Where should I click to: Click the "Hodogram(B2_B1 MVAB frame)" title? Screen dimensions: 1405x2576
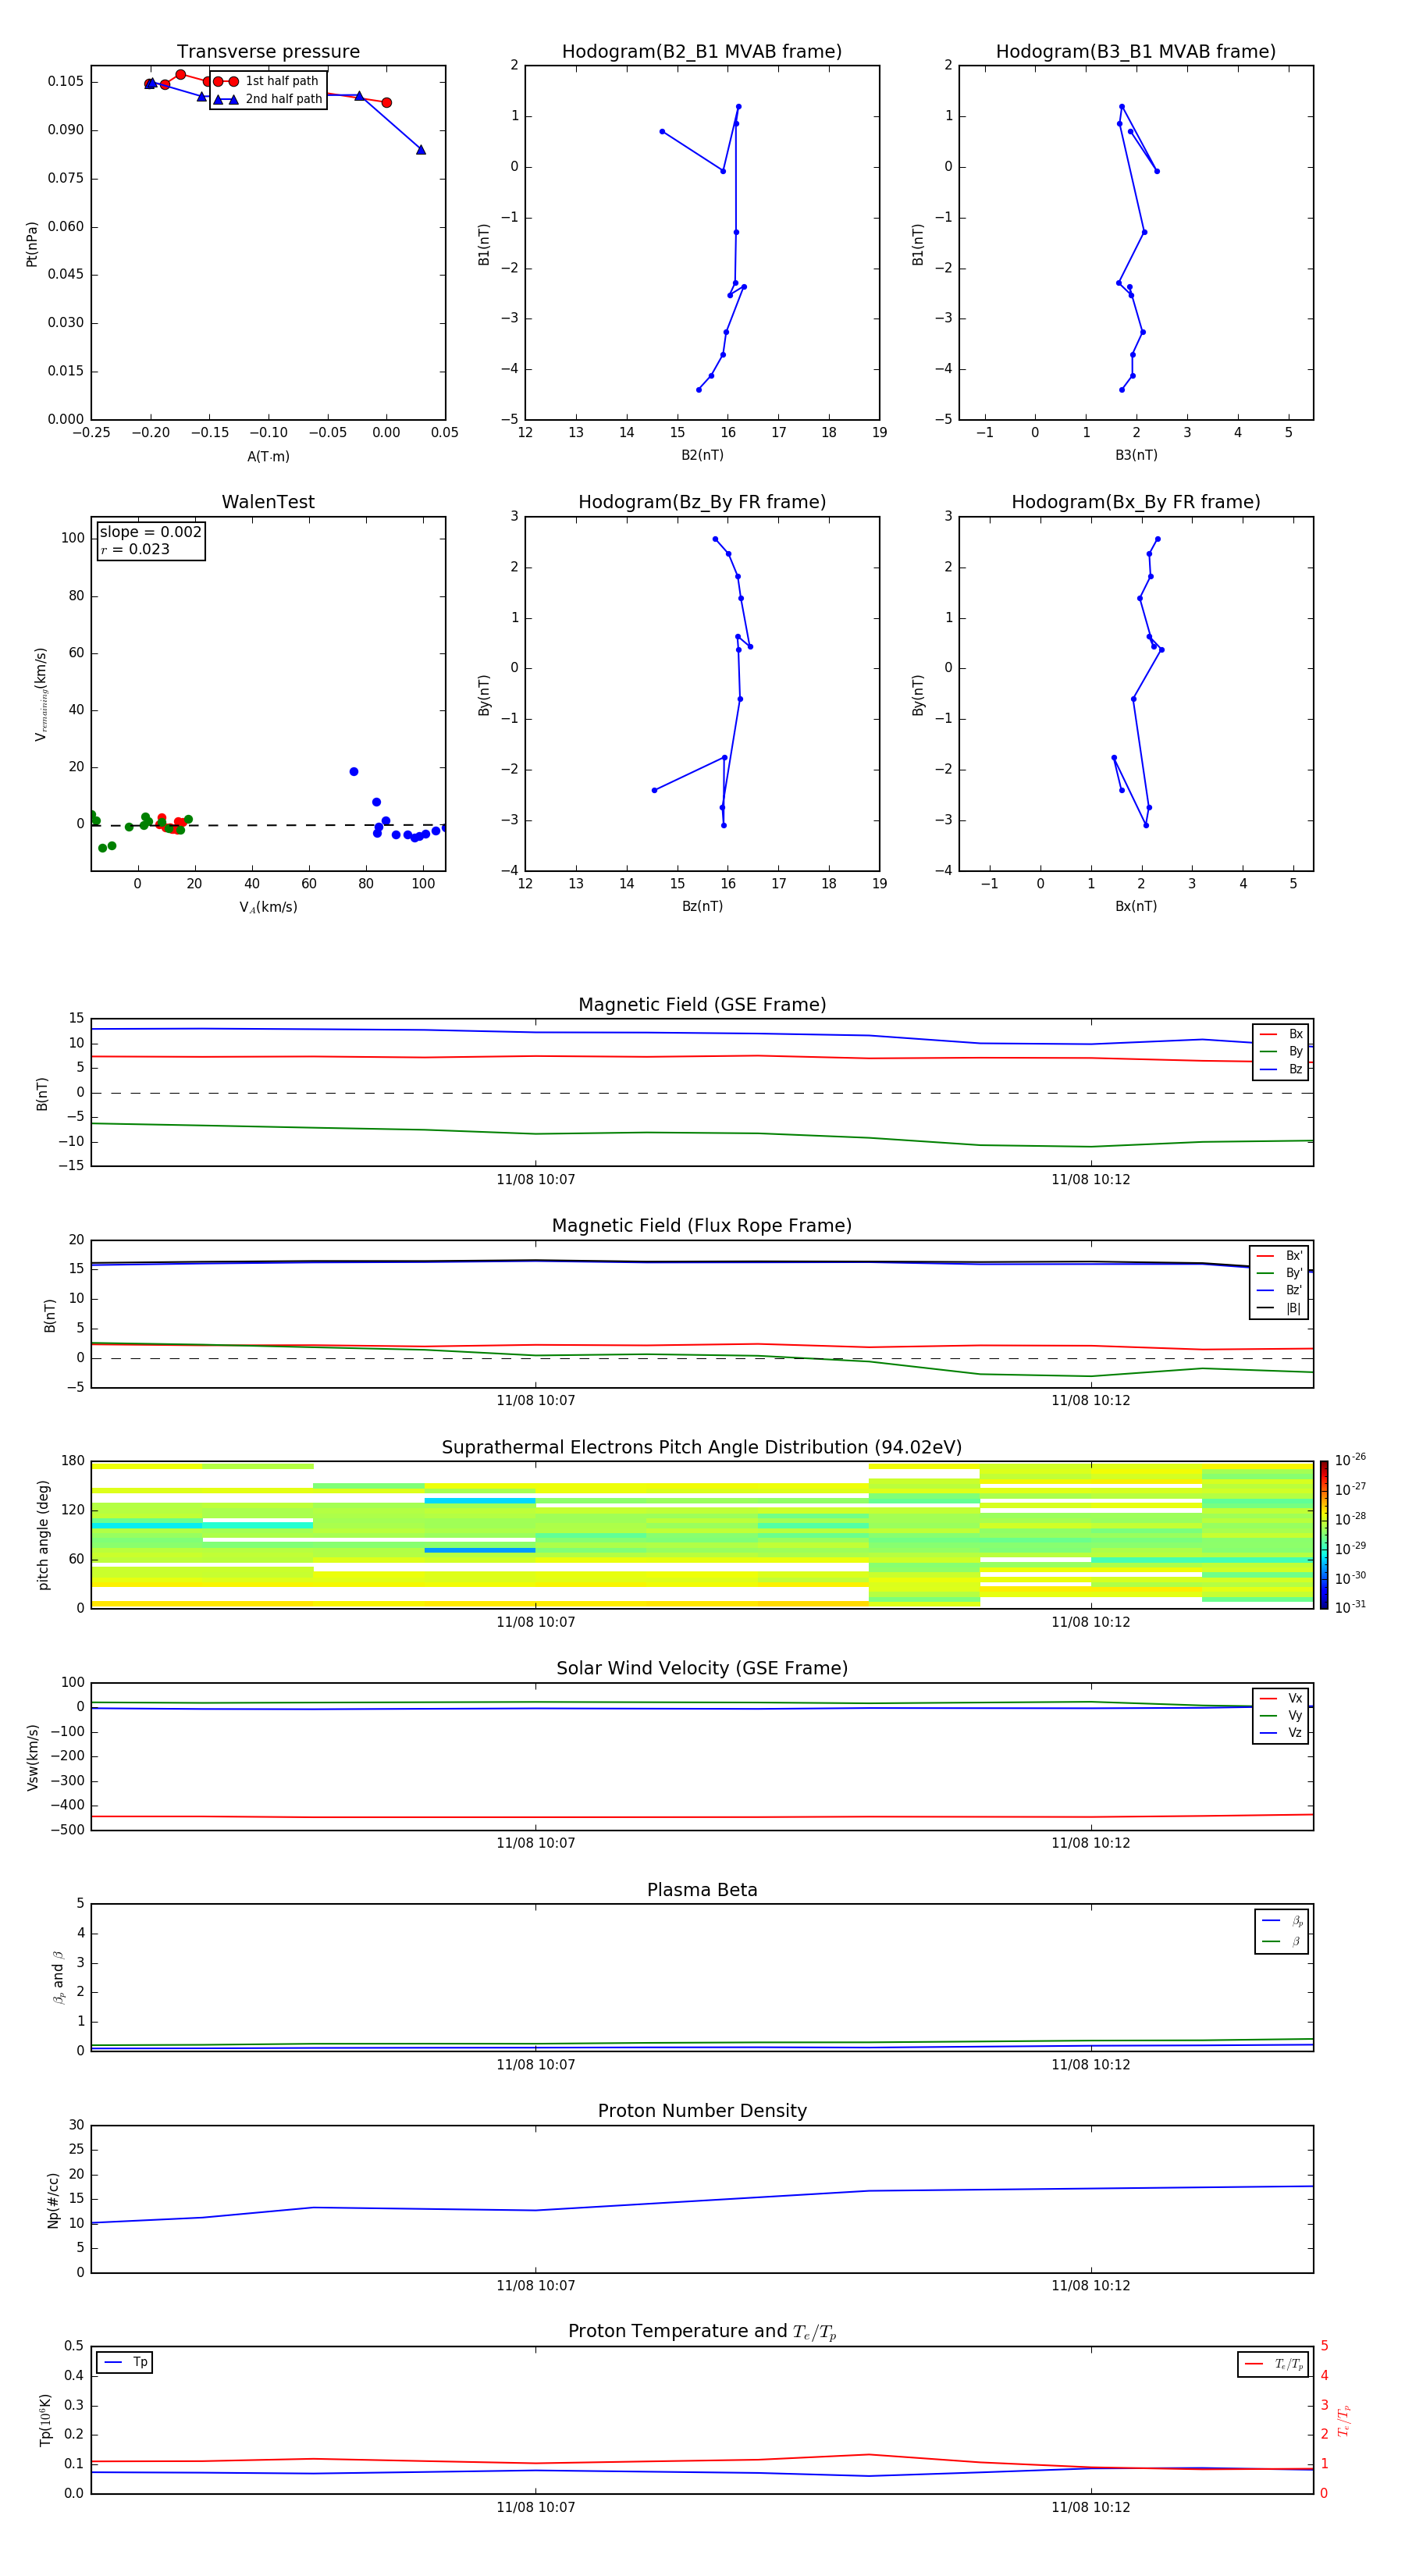coord(702,52)
